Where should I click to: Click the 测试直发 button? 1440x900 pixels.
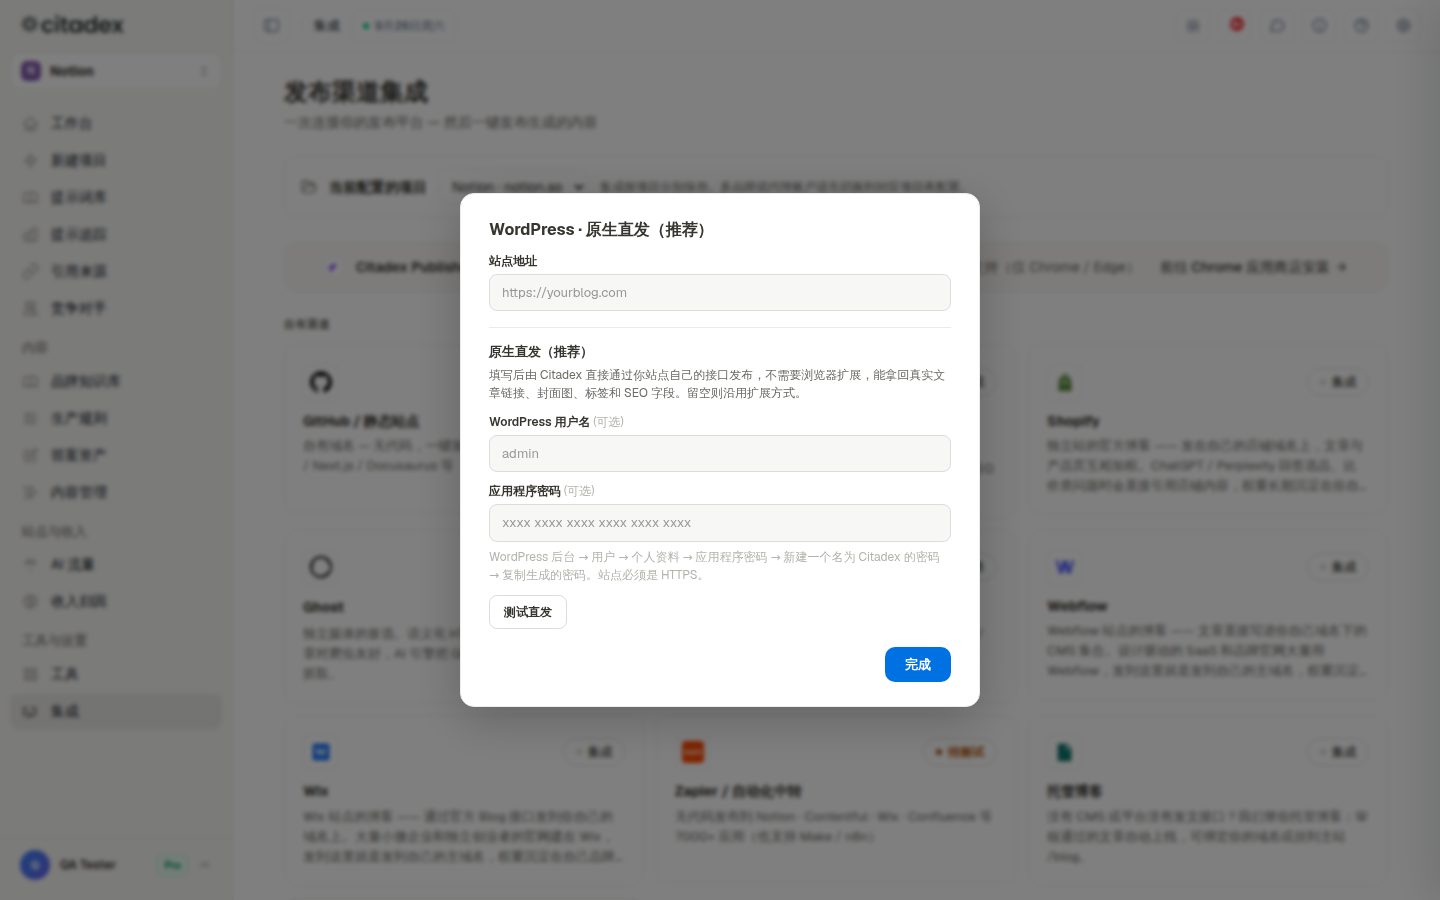click(x=527, y=612)
